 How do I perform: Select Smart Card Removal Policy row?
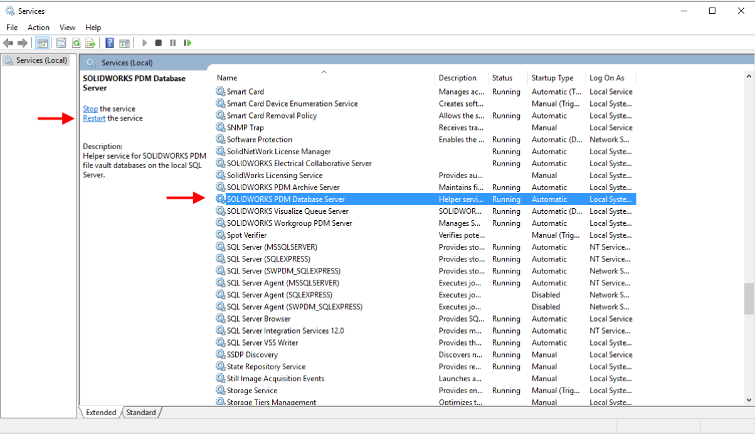click(425, 116)
